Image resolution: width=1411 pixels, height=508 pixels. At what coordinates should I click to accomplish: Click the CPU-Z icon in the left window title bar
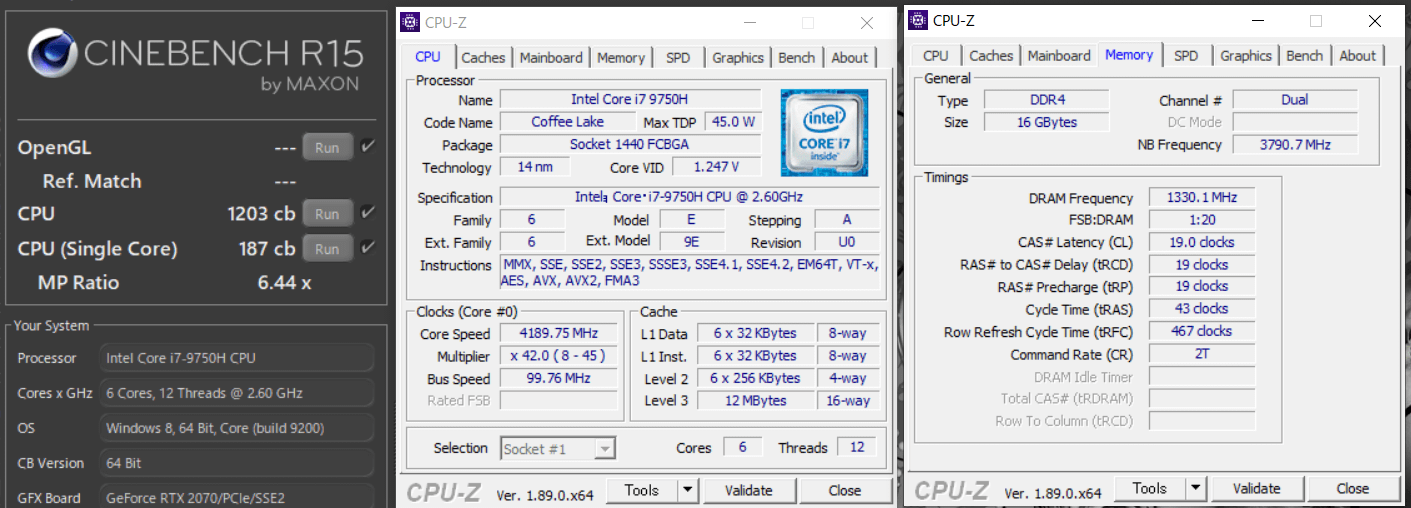coord(411,22)
